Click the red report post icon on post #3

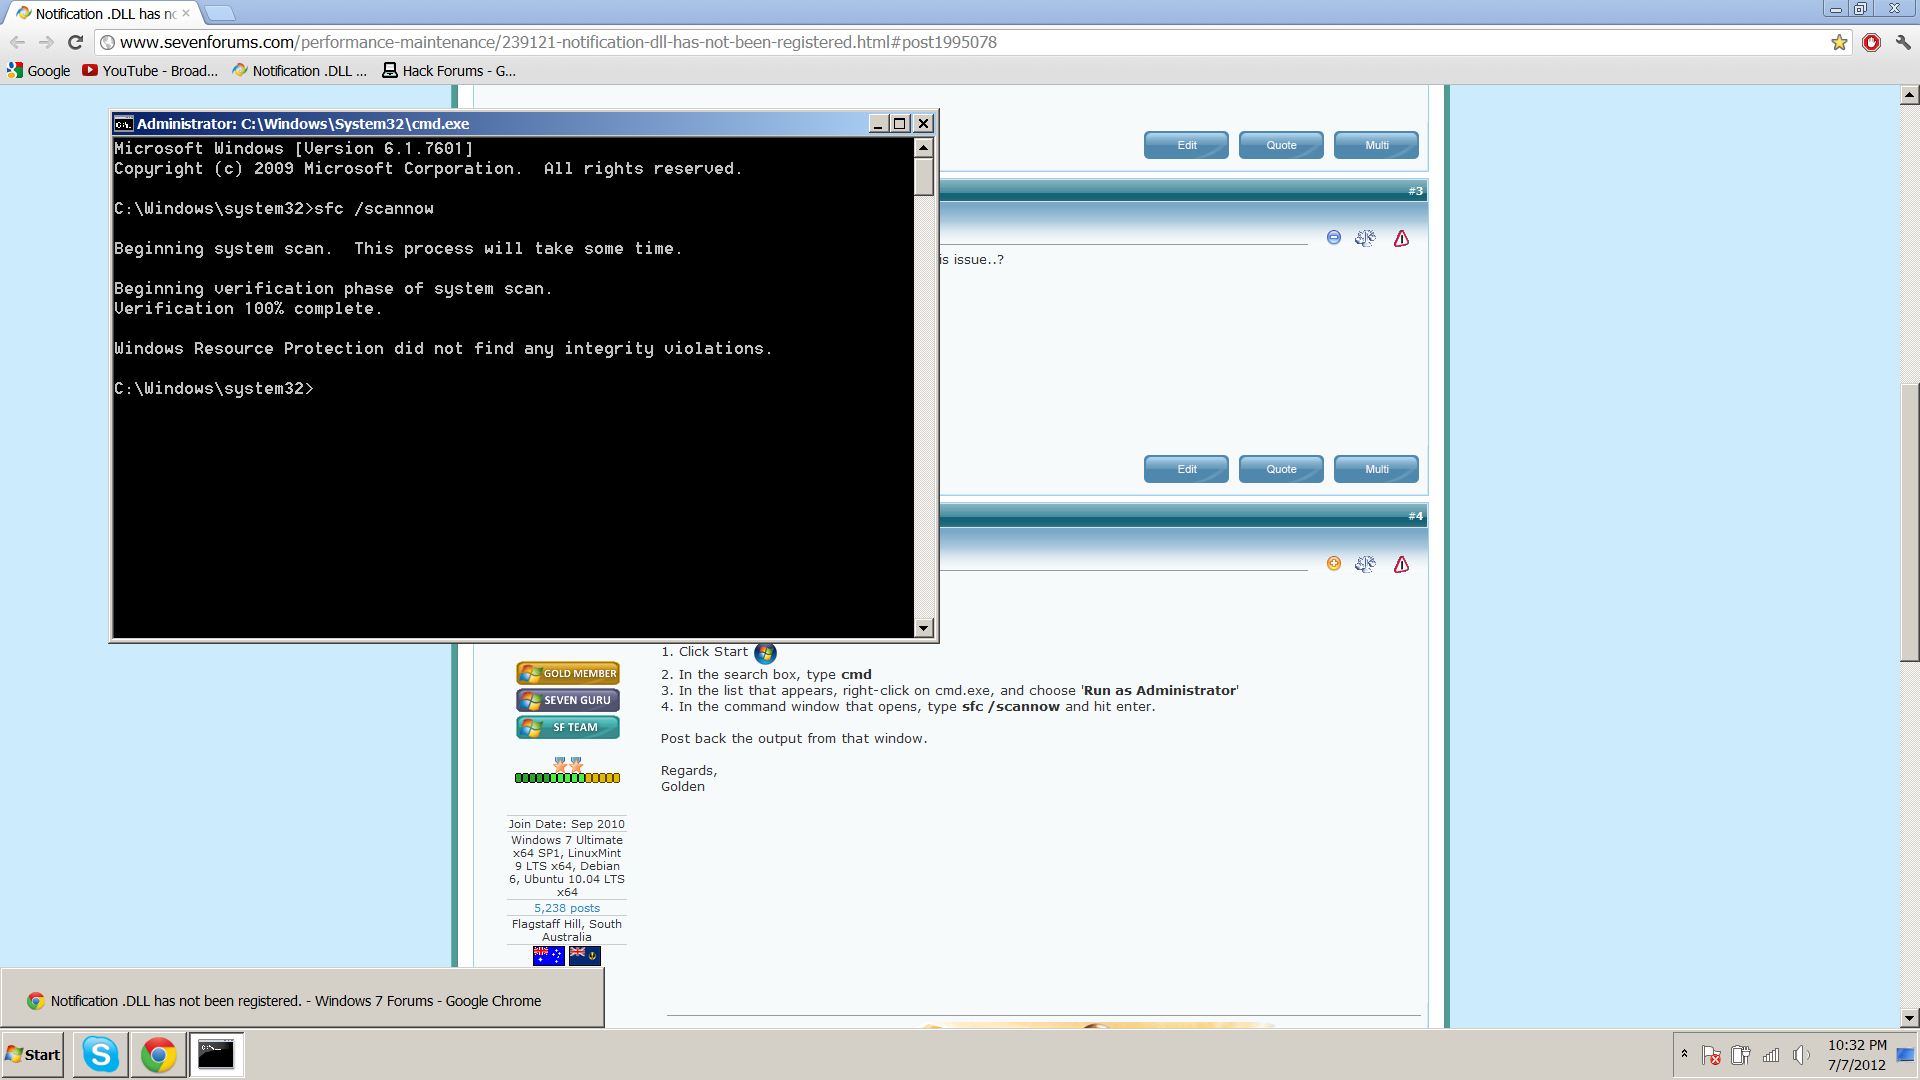tap(1401, 238)
